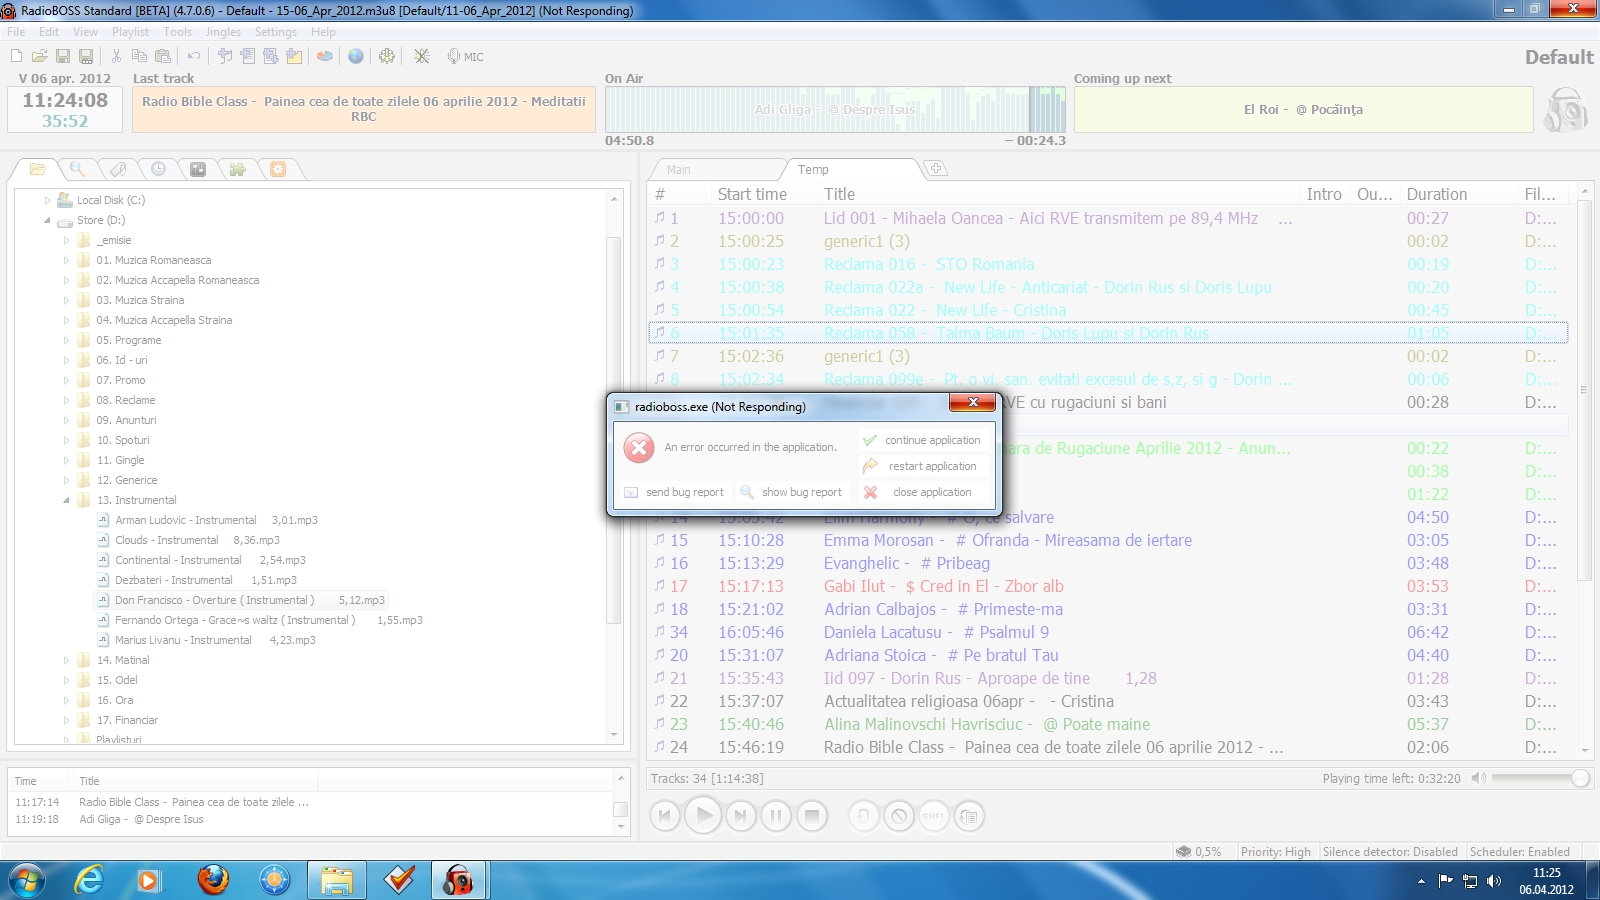Viewport: 1600px width, 900px height.
Task: Select track 16 Evanghelic - Pribeag
Action: [x=1108, y=563]
